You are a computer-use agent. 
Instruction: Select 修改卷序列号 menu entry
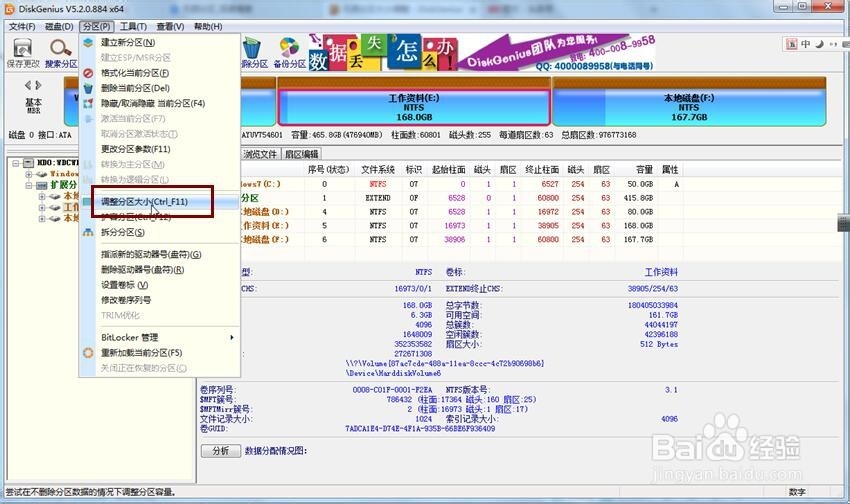click(x=126, y=300)
